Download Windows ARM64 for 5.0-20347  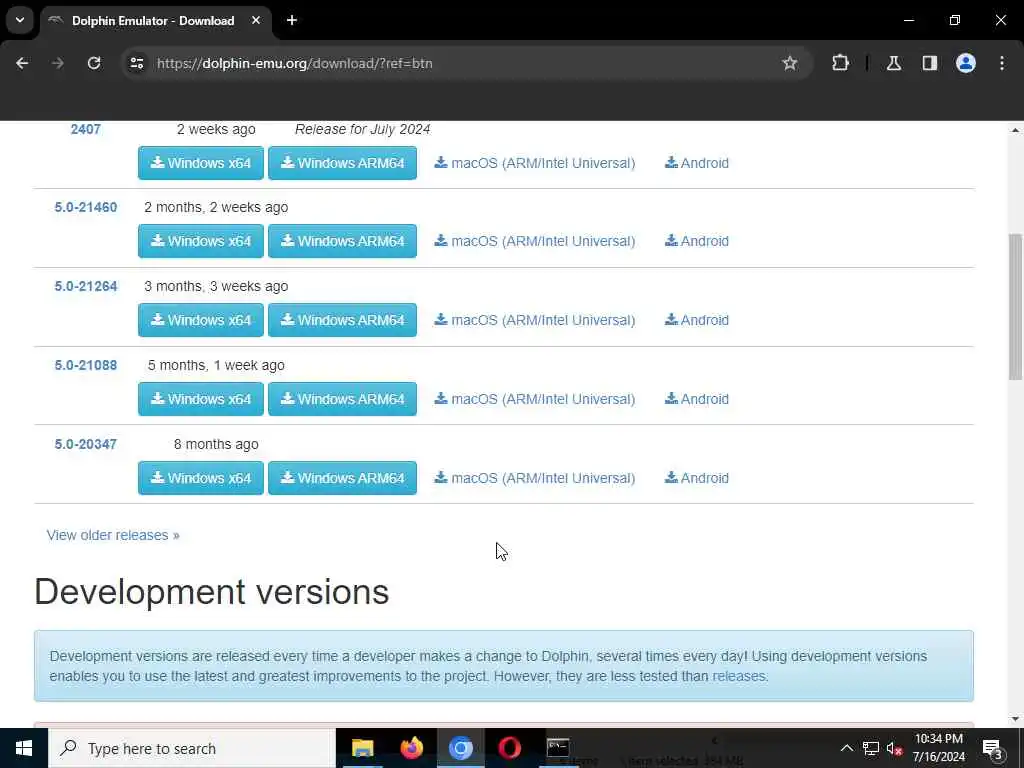pos(342,478)
